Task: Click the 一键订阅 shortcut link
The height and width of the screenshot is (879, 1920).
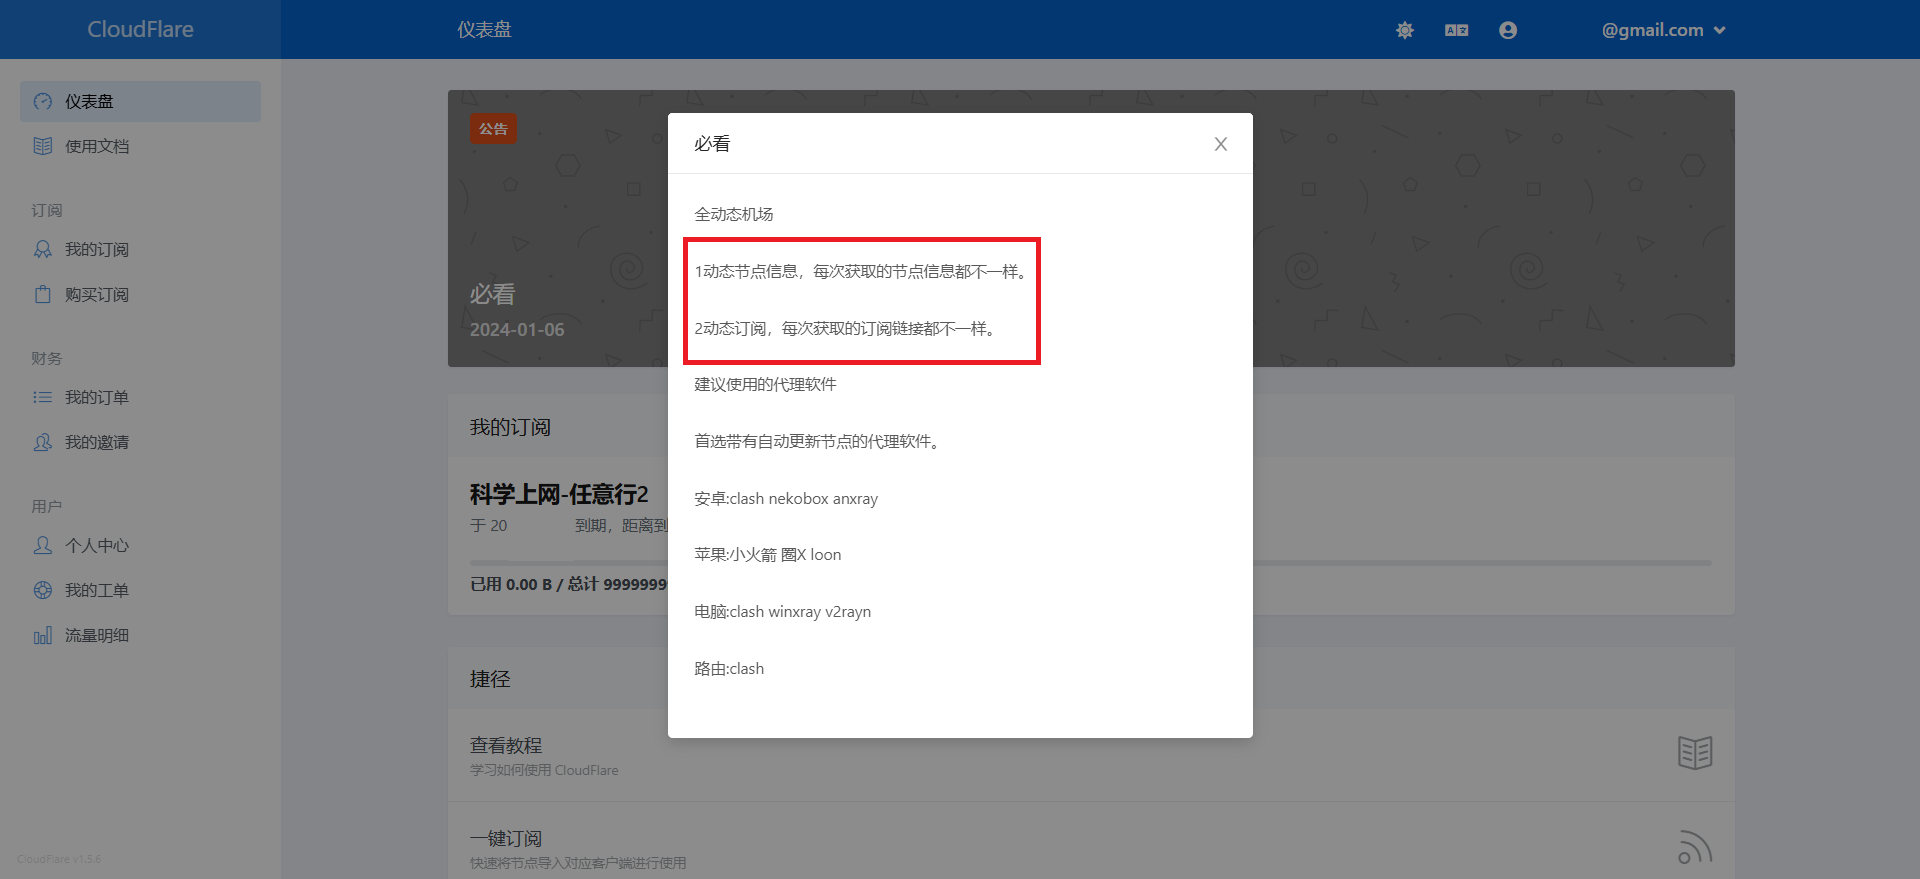Action: [x=506, y=839]
